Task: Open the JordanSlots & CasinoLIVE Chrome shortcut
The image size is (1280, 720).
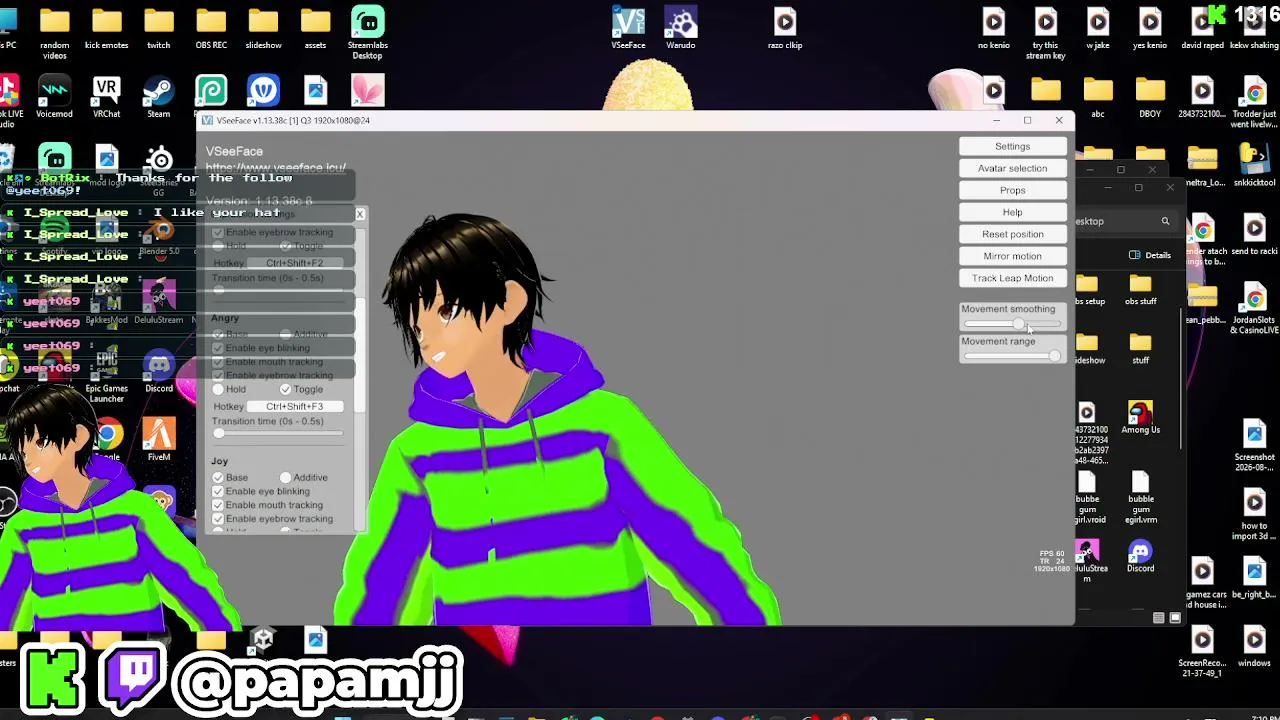Action: tap(1254, 307)
